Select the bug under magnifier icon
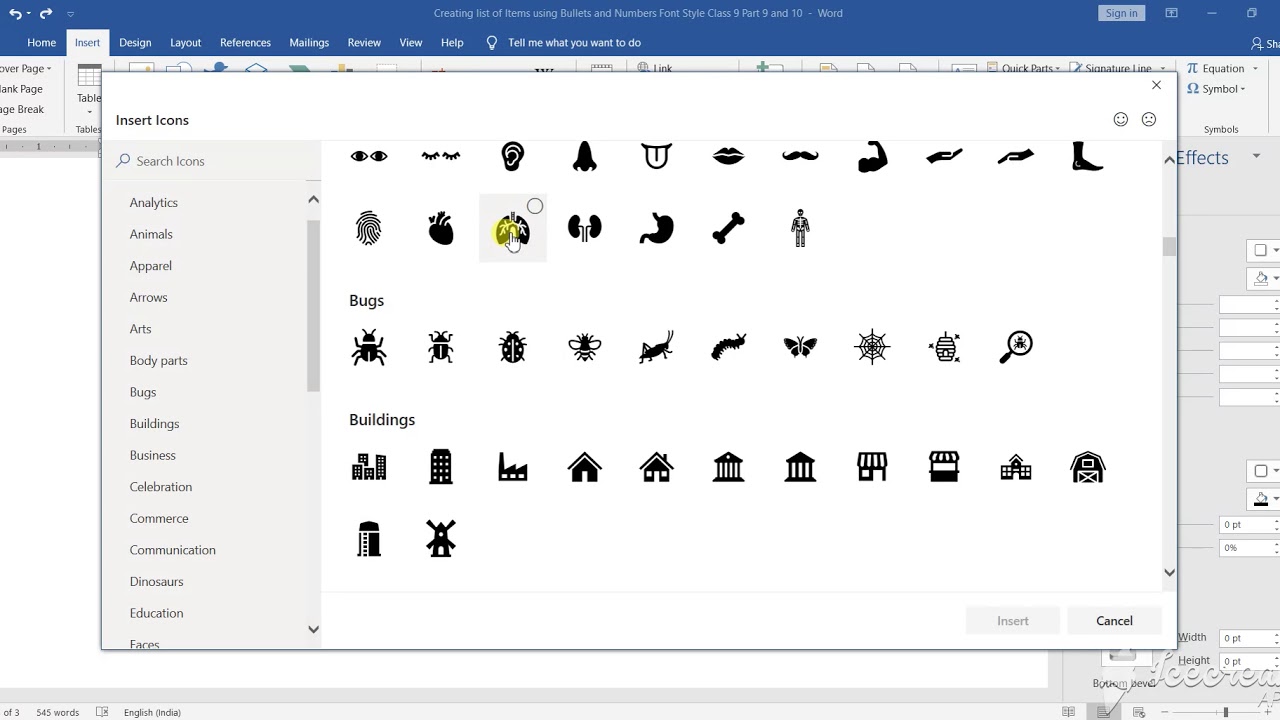The image size is (1280, 720). tap(1016, 347)
